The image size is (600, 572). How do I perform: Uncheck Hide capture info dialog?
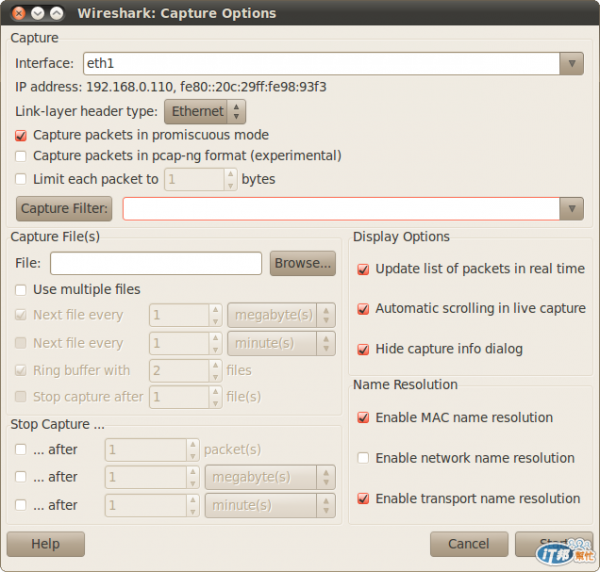click(x=363, y=349)
